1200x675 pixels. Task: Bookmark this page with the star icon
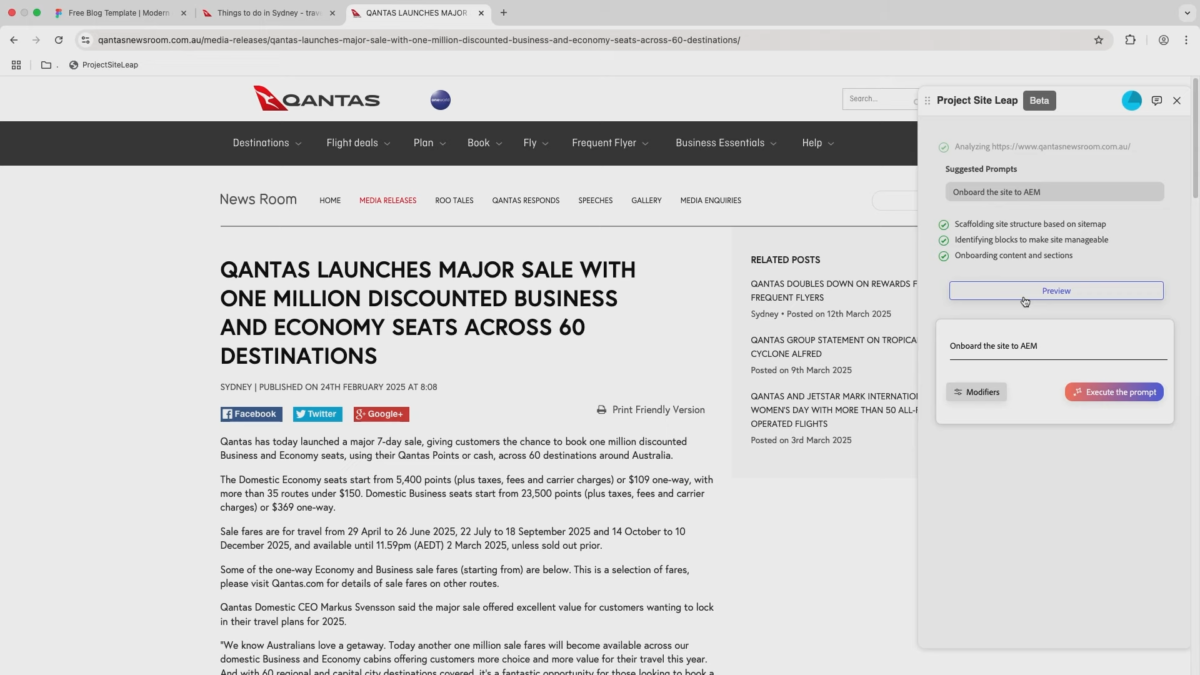coord(1098,40)
